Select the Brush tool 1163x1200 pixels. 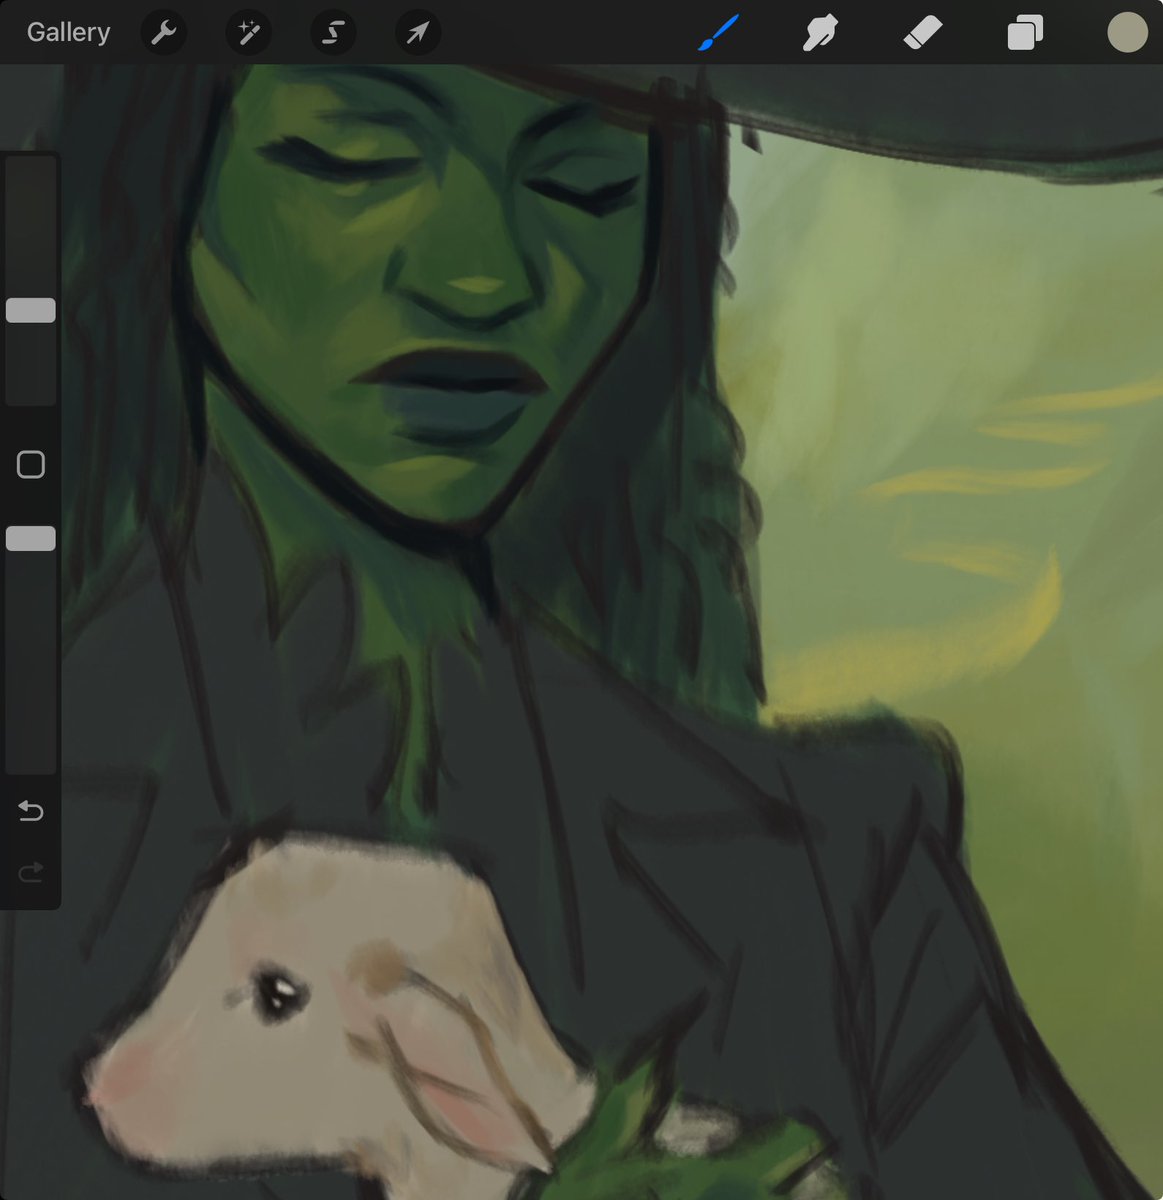tap(717, 33)
